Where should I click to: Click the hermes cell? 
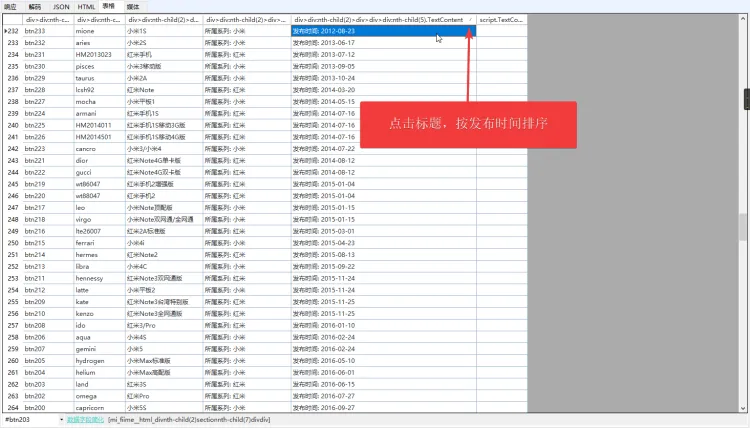[99, 255]
